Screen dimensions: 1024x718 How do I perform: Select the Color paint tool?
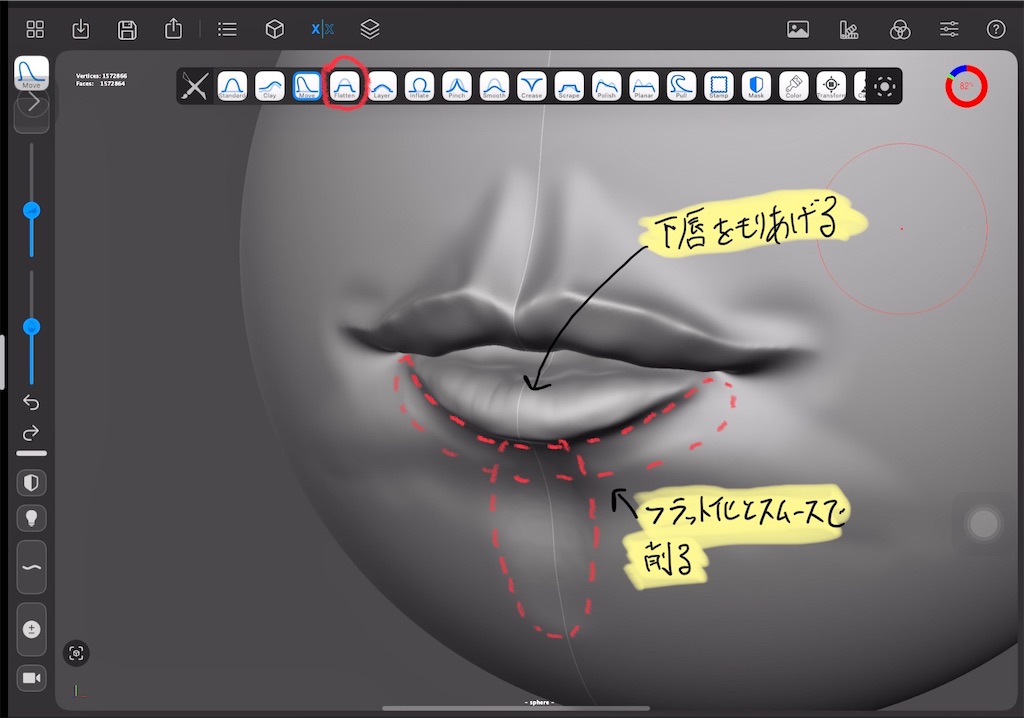[793, 86]
